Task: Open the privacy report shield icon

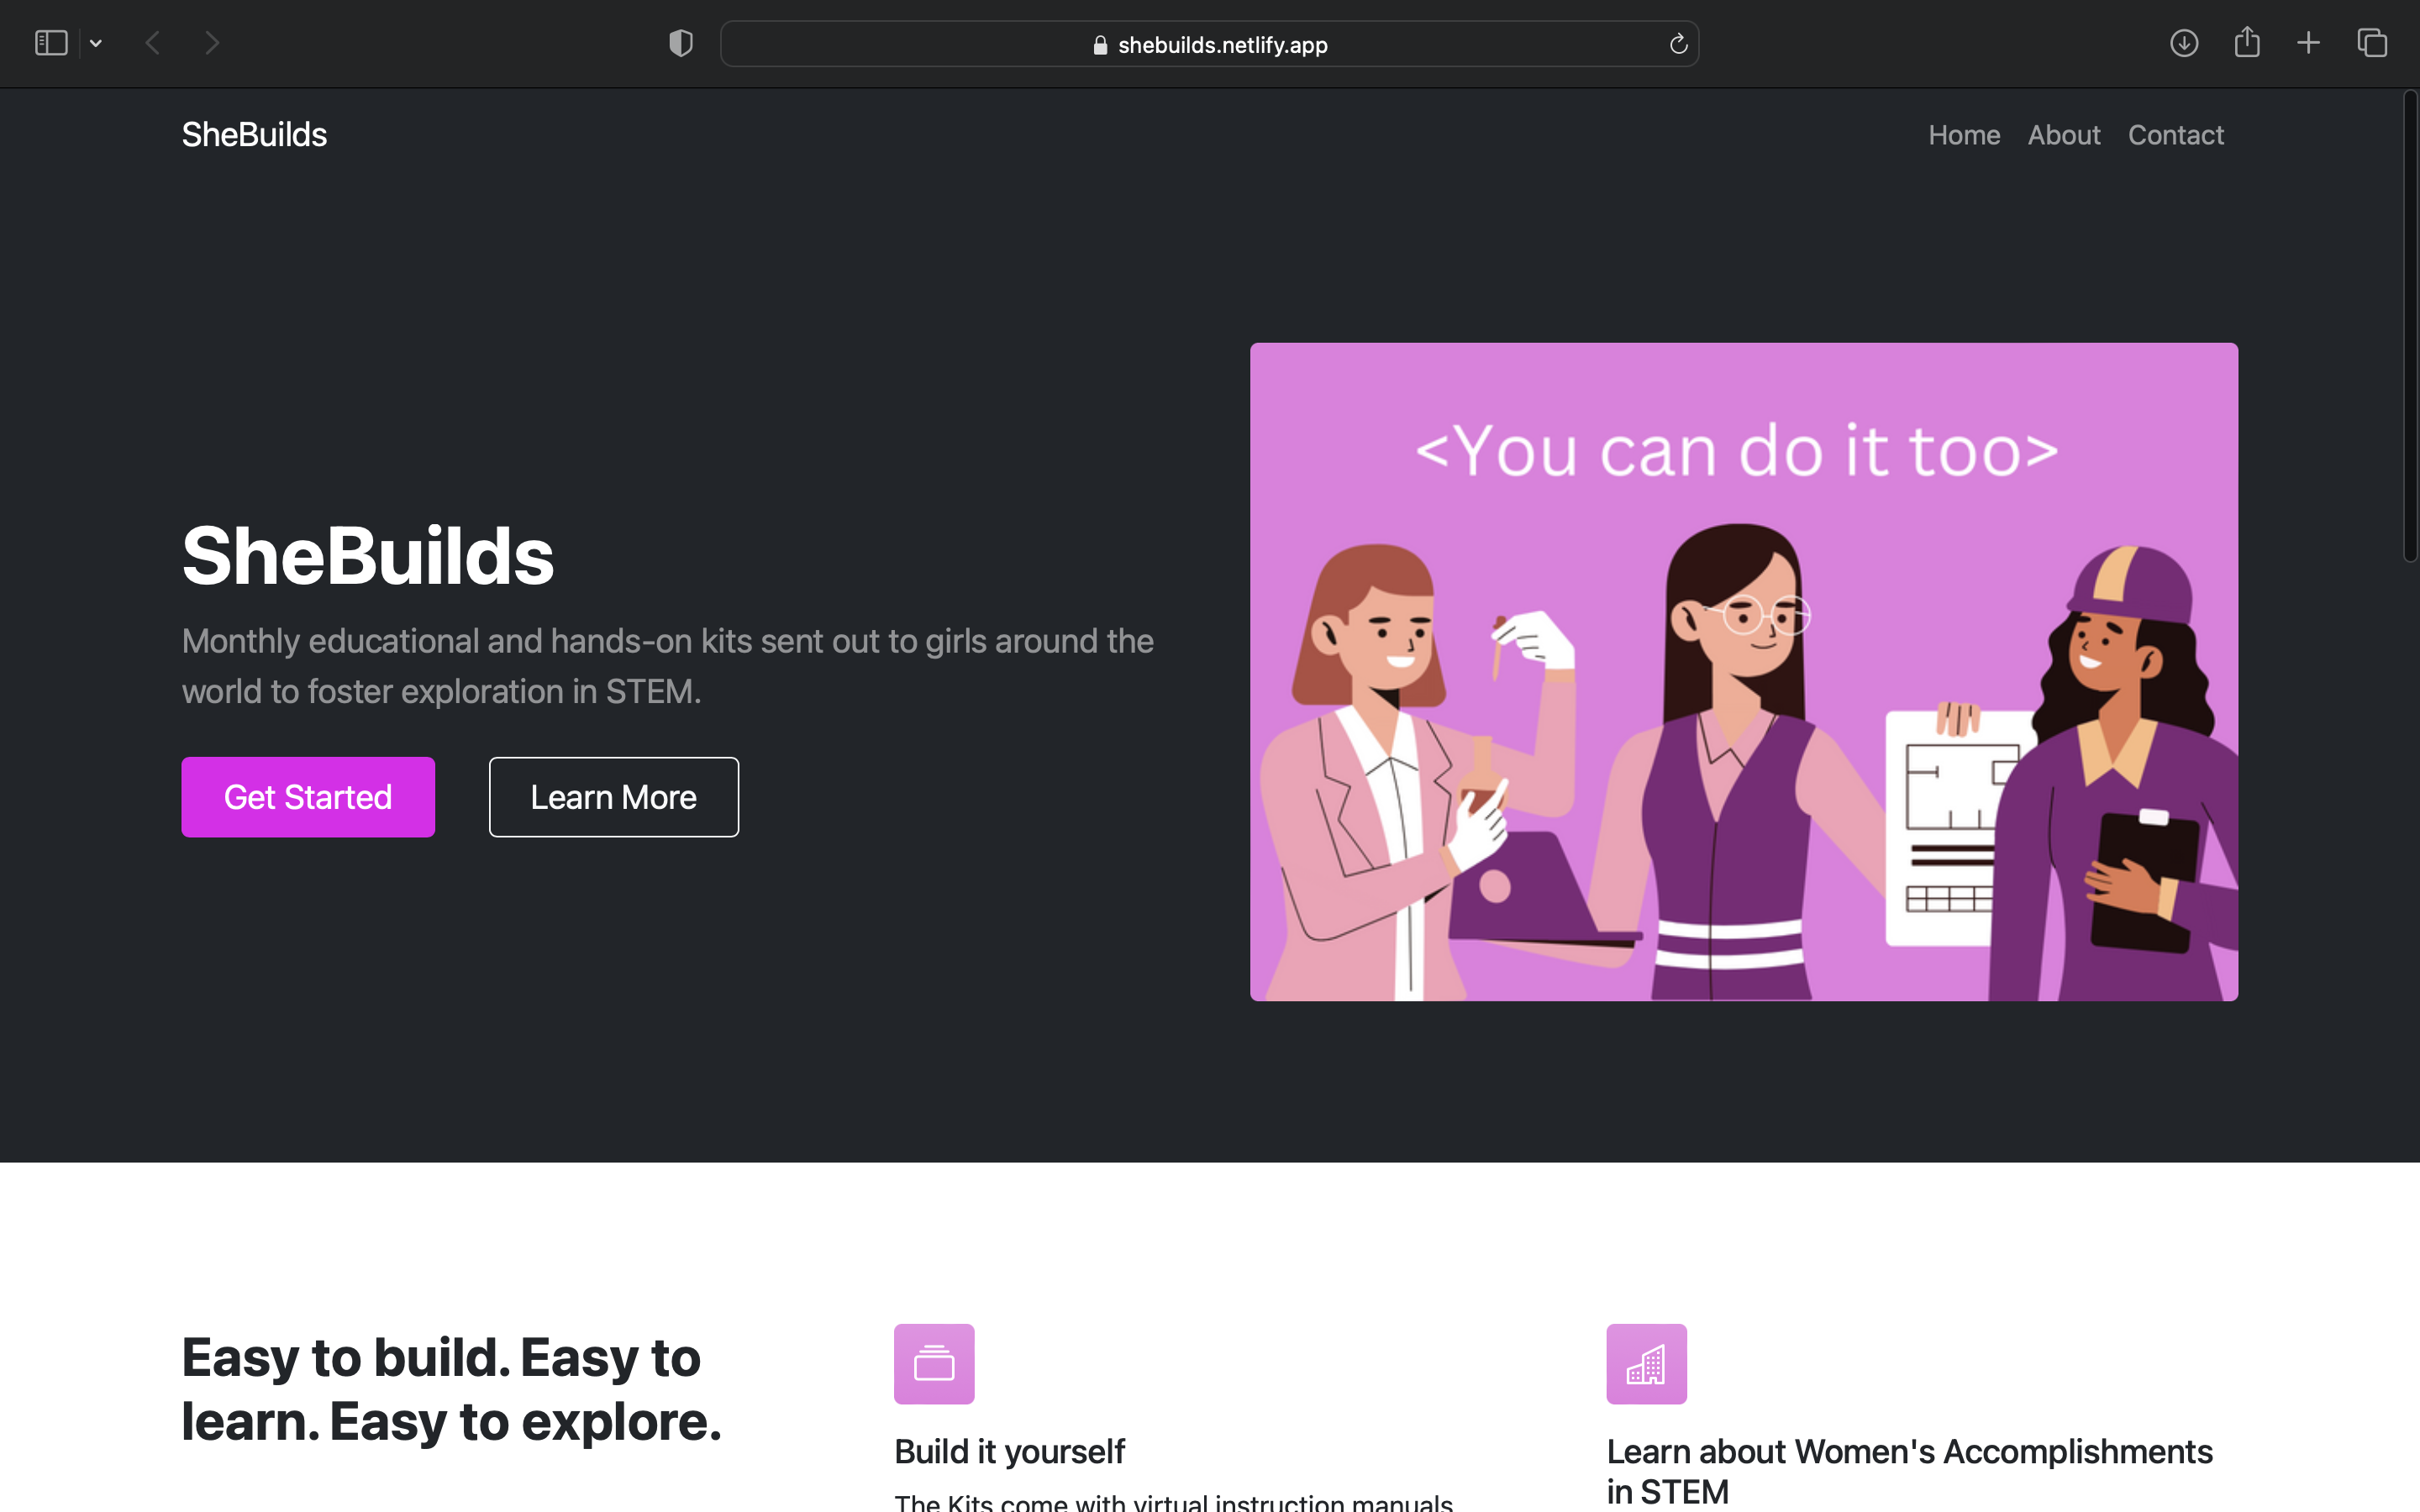Action: click(681, 43)
